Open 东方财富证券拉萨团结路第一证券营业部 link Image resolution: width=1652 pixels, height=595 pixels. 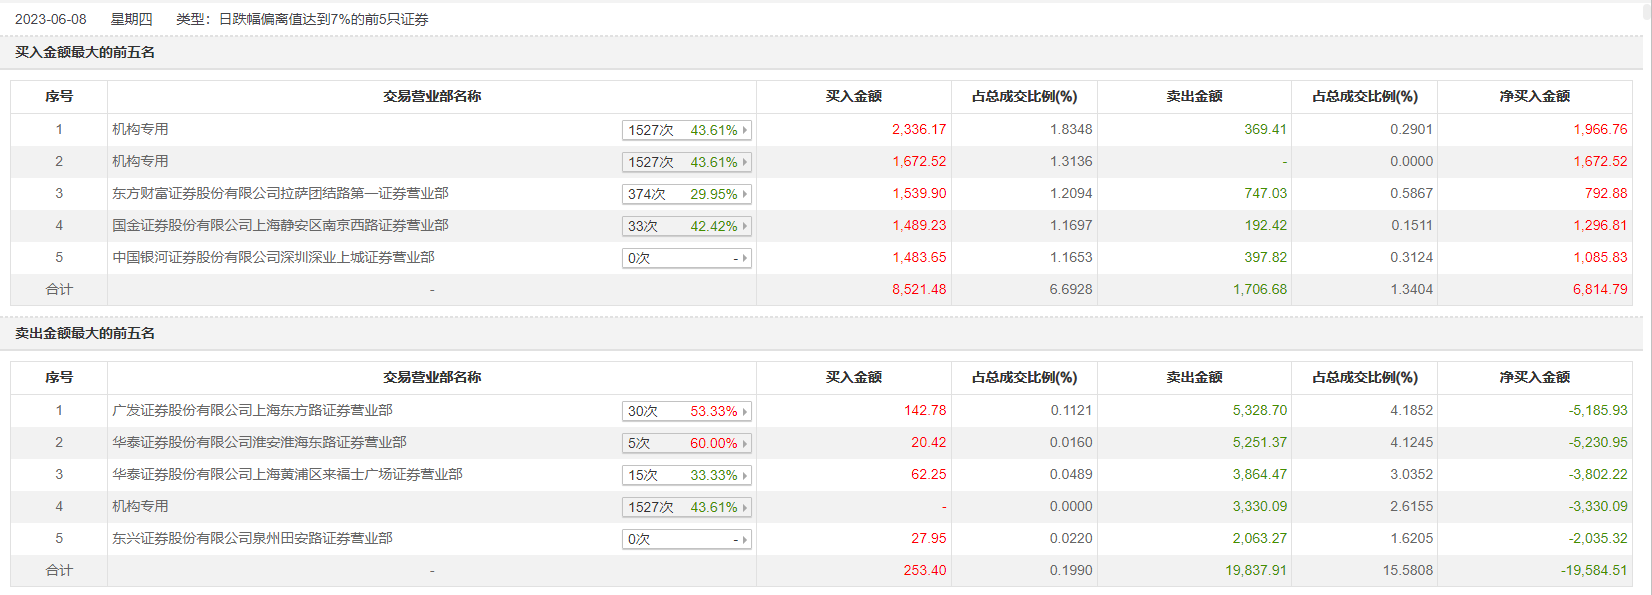280,193
